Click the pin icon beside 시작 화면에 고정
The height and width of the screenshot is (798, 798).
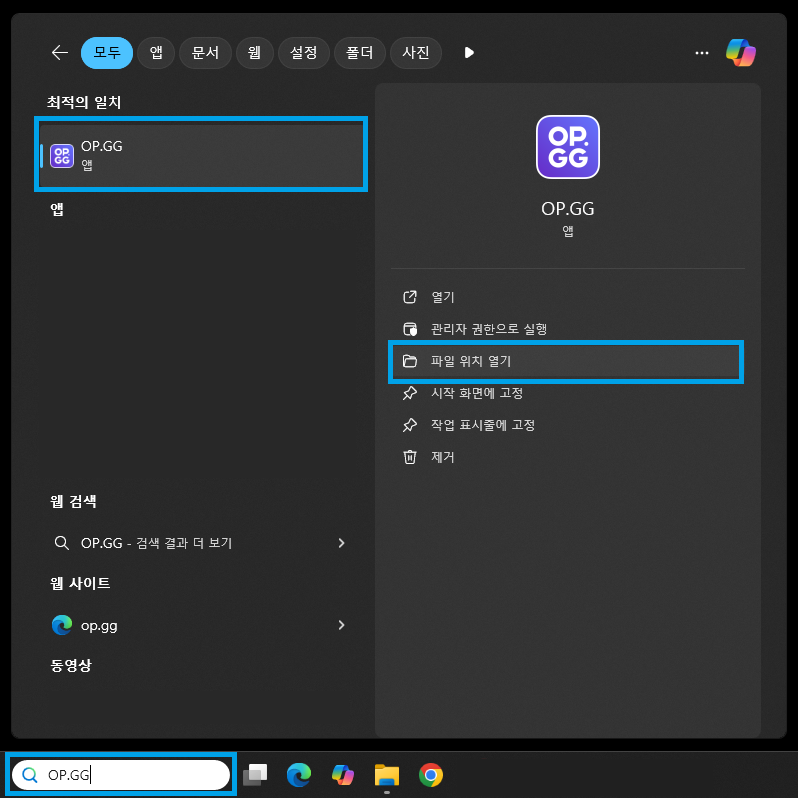coord(410,393)
